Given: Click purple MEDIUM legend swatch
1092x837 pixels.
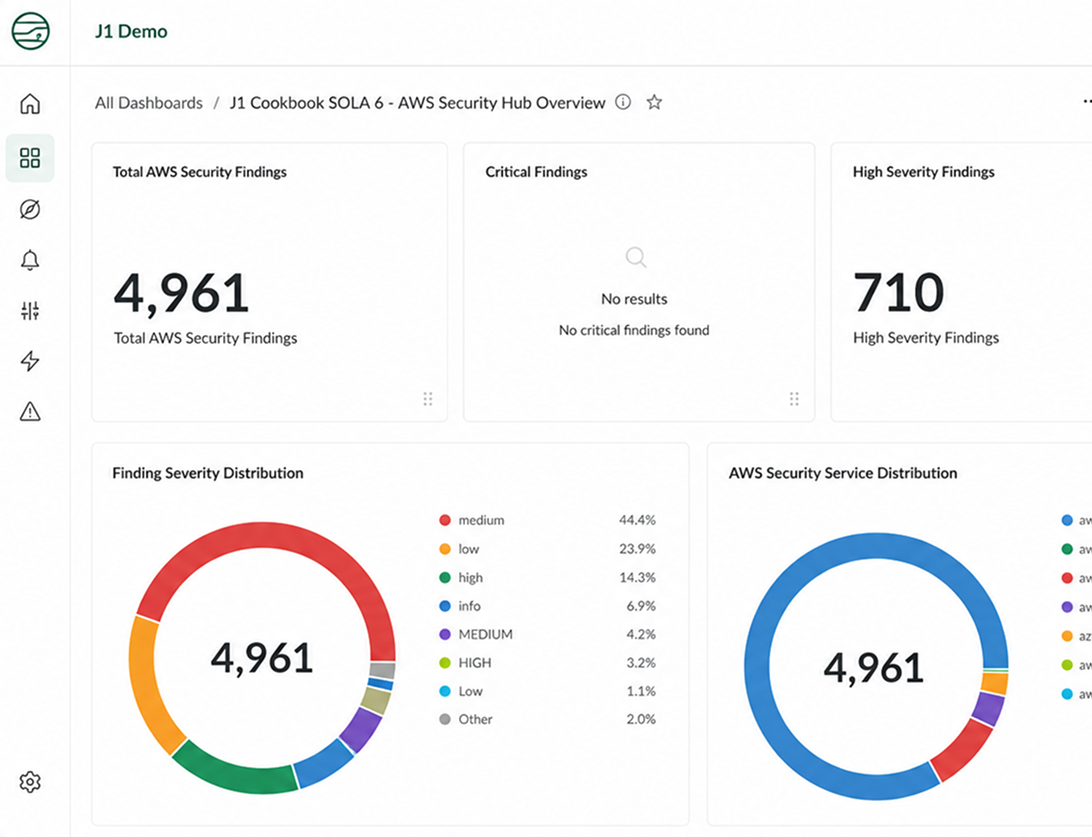Looking at the screenshot, I should coord(445,634).
